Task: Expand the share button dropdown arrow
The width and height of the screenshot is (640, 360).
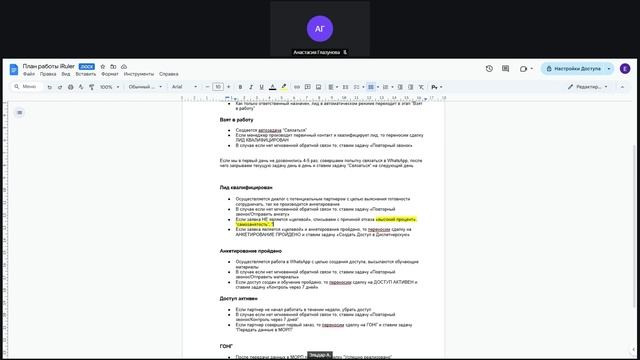Action: pyautogui.click(x=609, y=69)
